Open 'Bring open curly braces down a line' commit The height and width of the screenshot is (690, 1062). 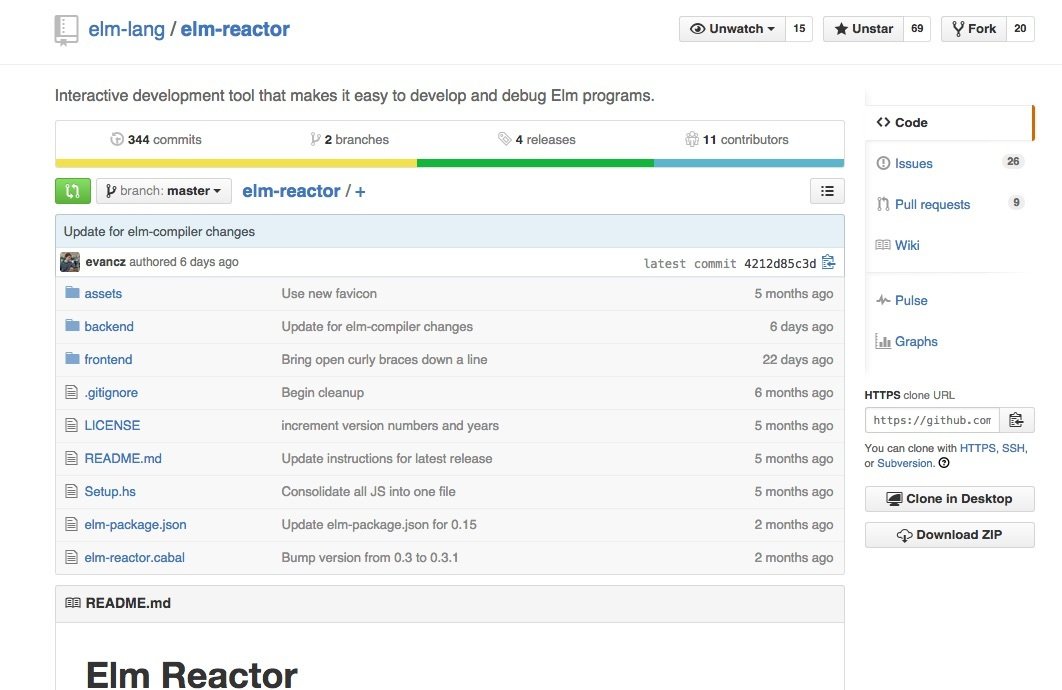(384, 360)
